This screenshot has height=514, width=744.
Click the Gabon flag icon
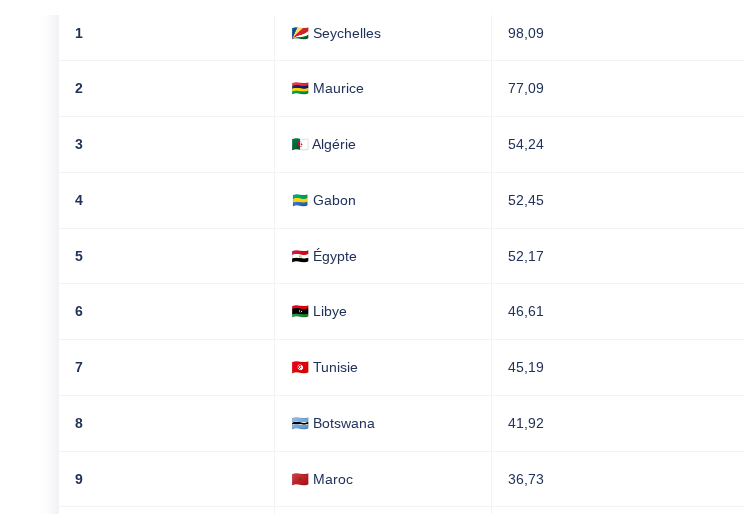click(300, 200)
